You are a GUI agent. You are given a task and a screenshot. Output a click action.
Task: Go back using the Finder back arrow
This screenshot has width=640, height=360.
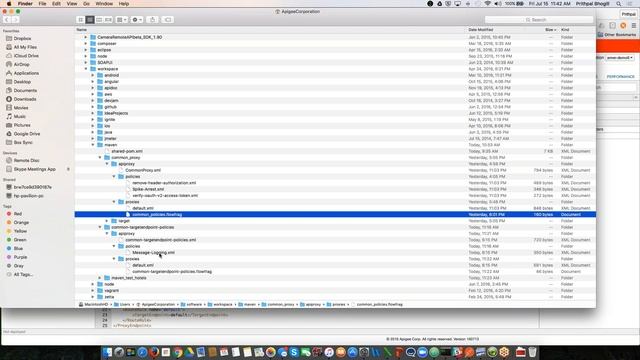pyautogui.click(x=7, y=20)
